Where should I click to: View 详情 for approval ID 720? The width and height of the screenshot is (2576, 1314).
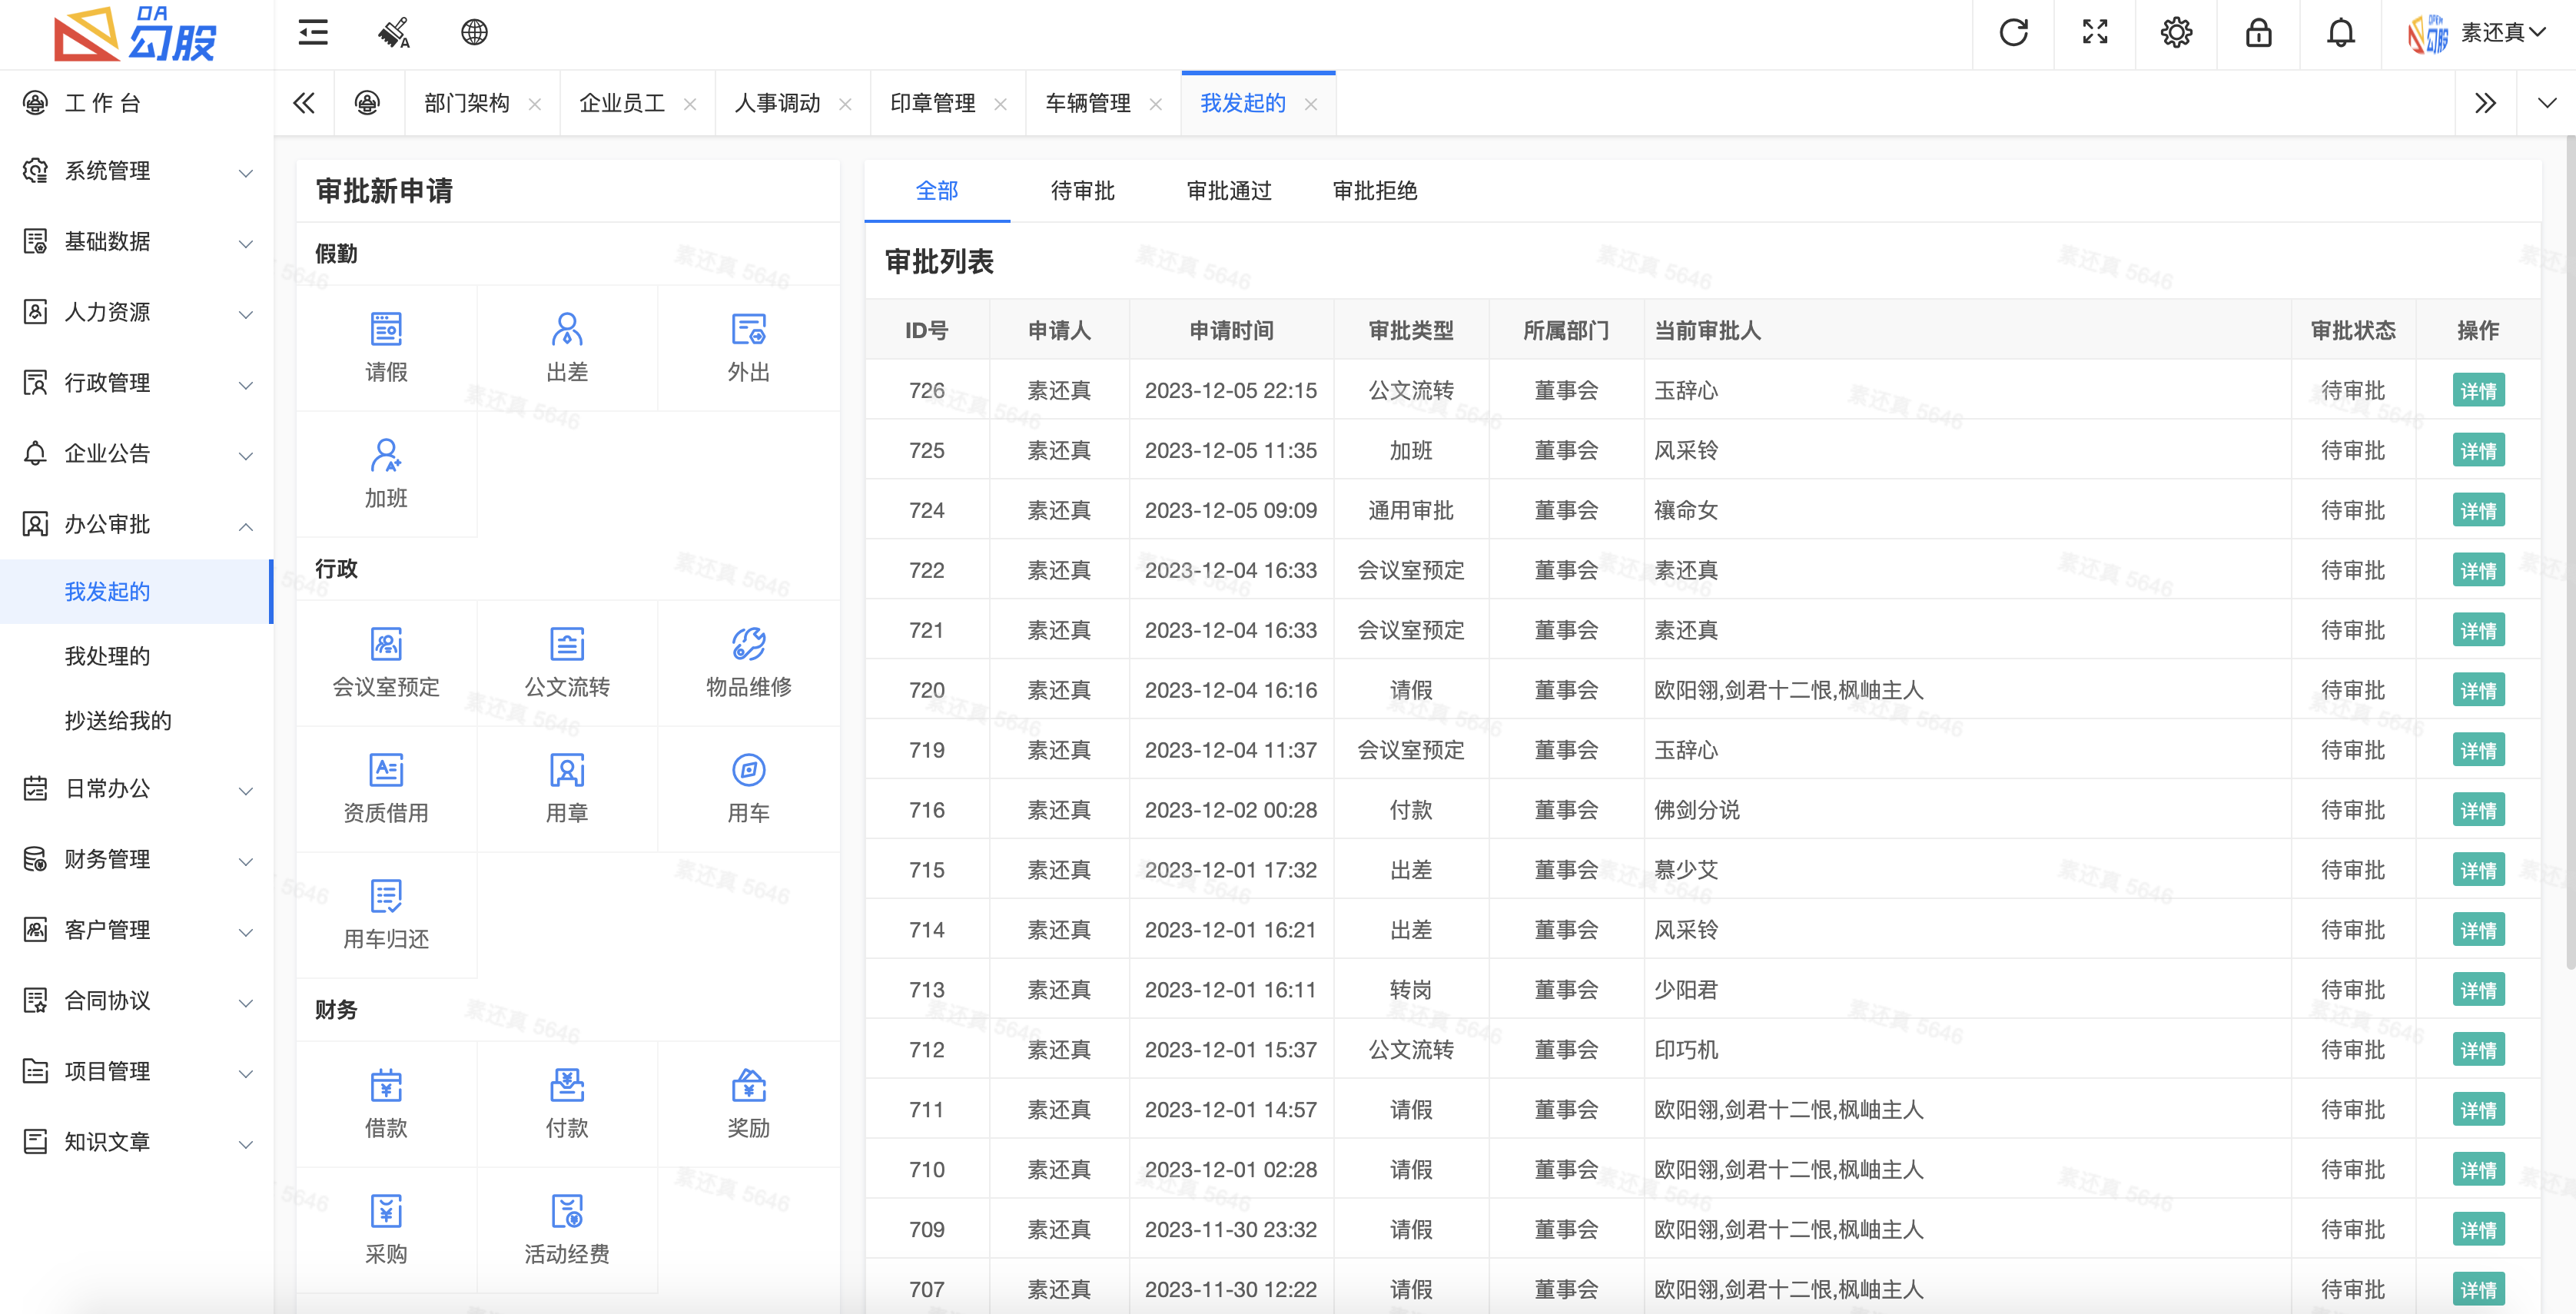(x=2478, y=691)
